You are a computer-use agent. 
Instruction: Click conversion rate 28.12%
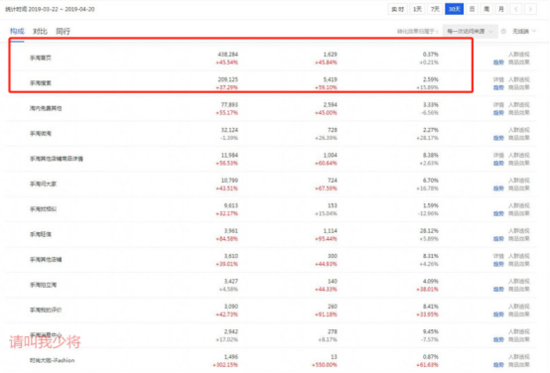(x=429, y=231)
